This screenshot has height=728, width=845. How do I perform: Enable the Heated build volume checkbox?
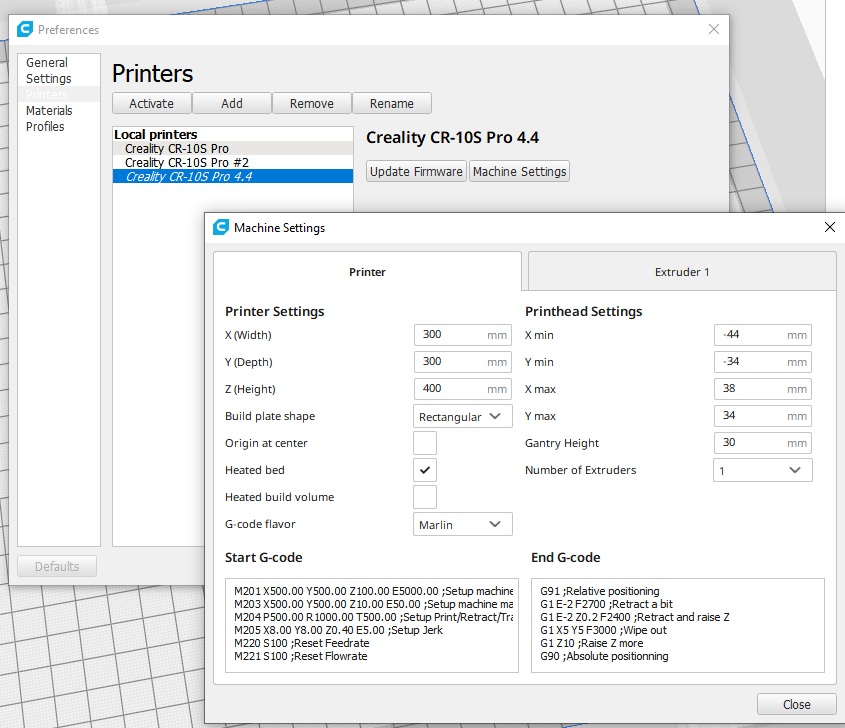pyautogui.click(x=425, y=497)
